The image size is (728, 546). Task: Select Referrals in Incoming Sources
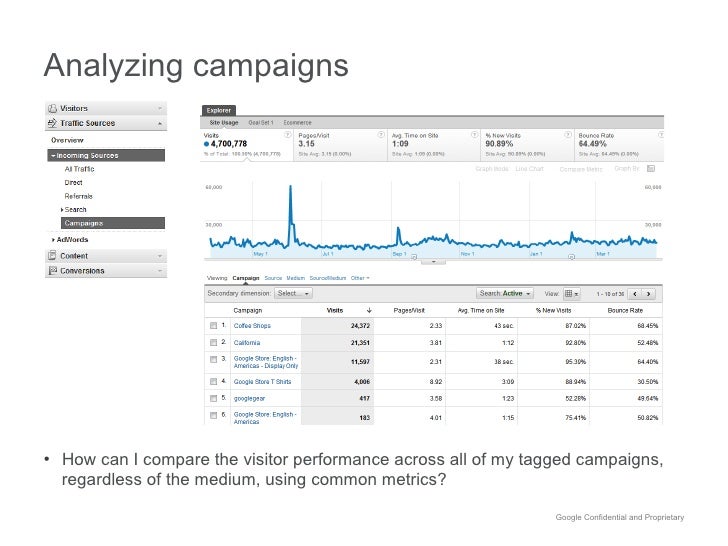78,196
